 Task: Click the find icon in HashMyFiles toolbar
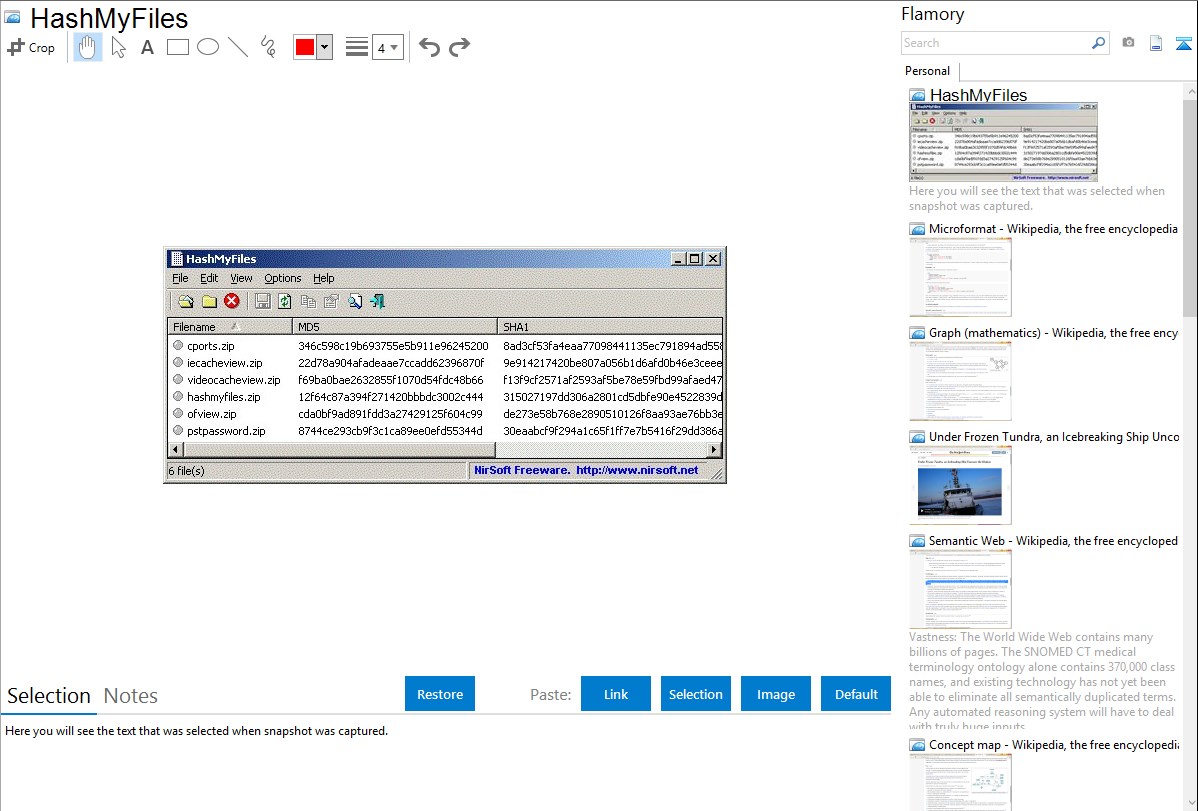355,301
